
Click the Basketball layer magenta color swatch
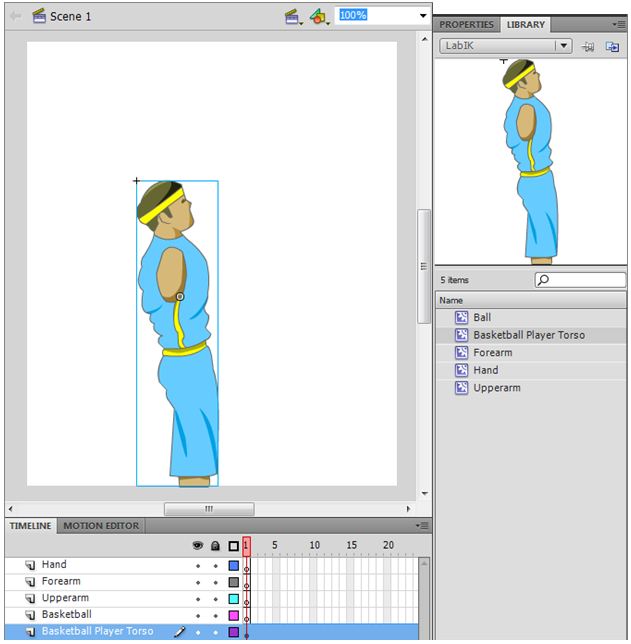coord(233,615)
